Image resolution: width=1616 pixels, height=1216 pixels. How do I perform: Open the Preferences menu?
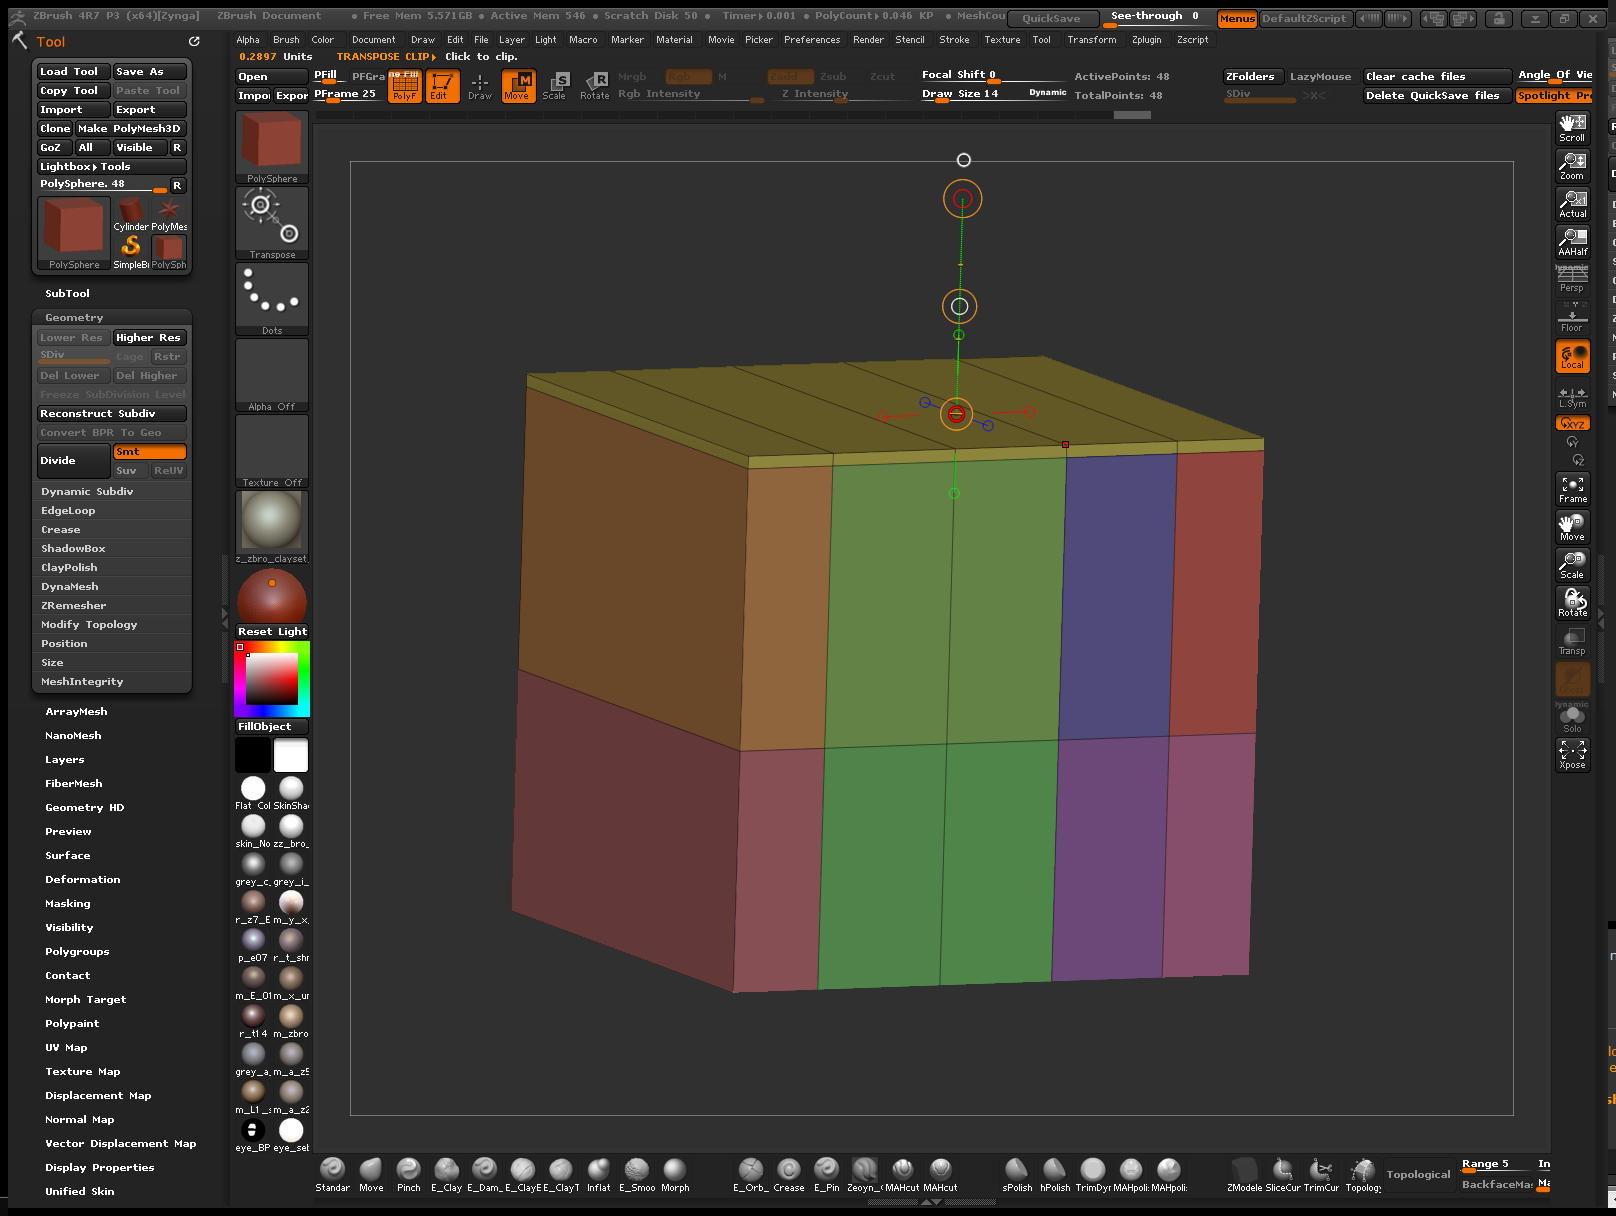click(x=812, y=40)
